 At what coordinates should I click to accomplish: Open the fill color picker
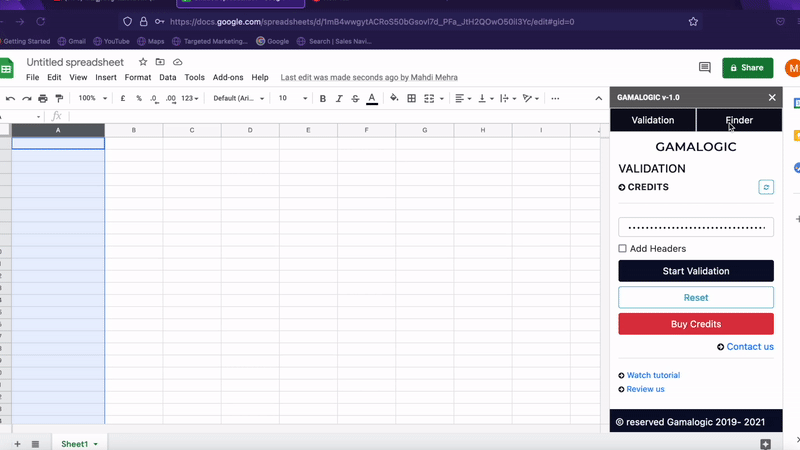394,98
